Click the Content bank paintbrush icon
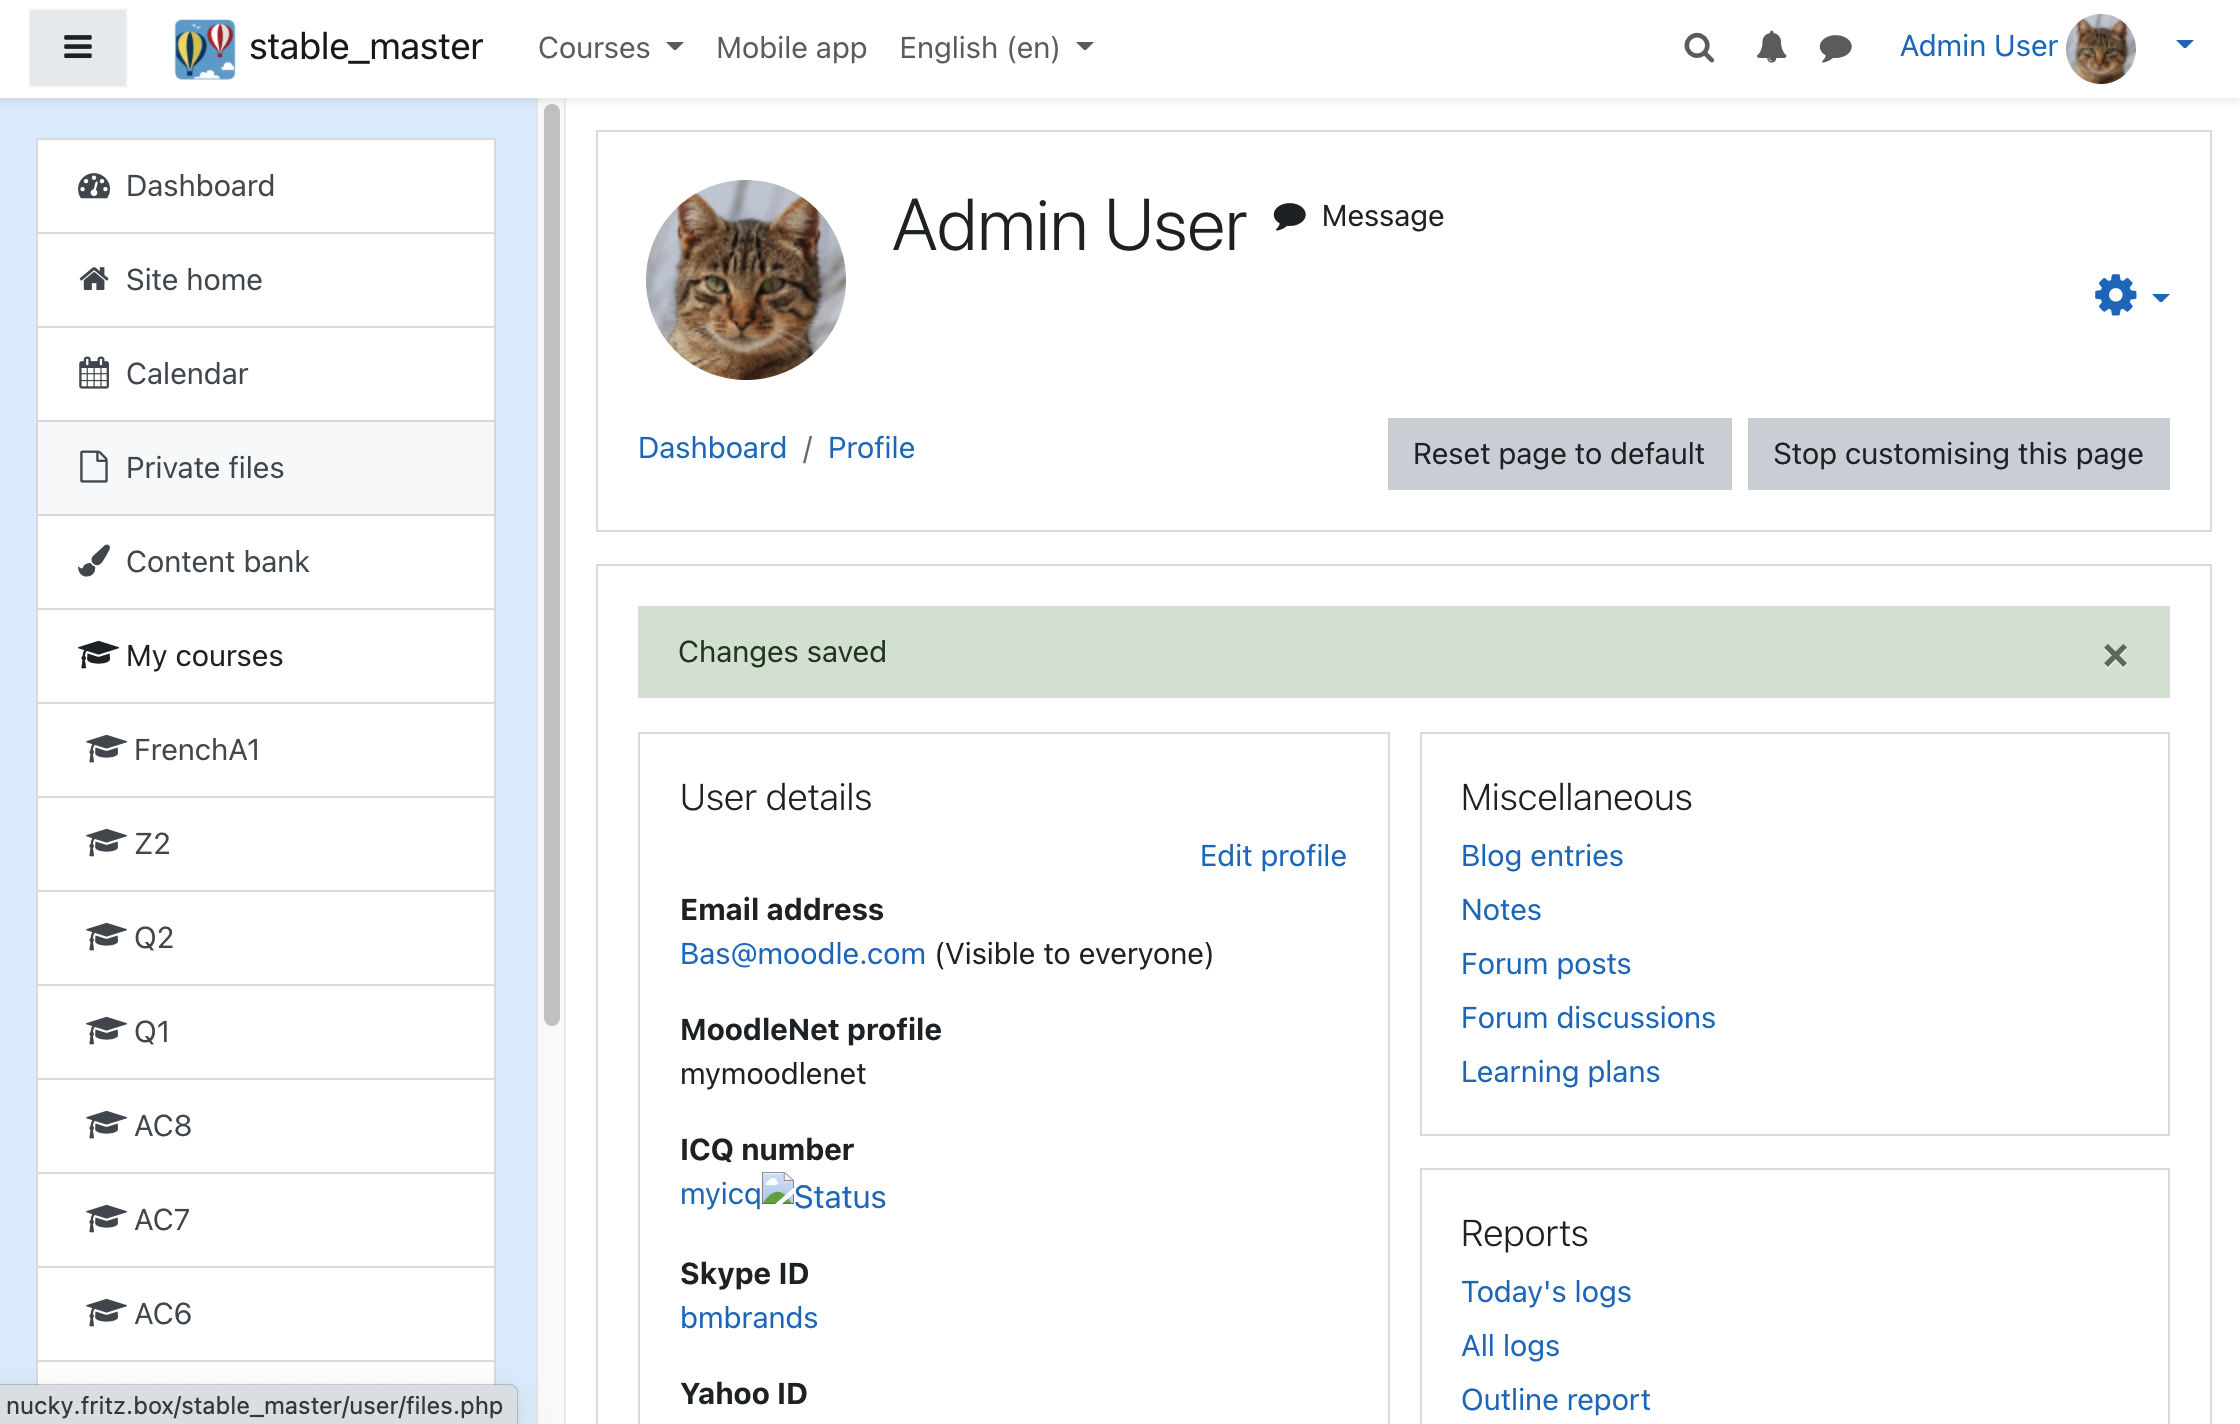 pyautogui.click(x=94, y=561)
